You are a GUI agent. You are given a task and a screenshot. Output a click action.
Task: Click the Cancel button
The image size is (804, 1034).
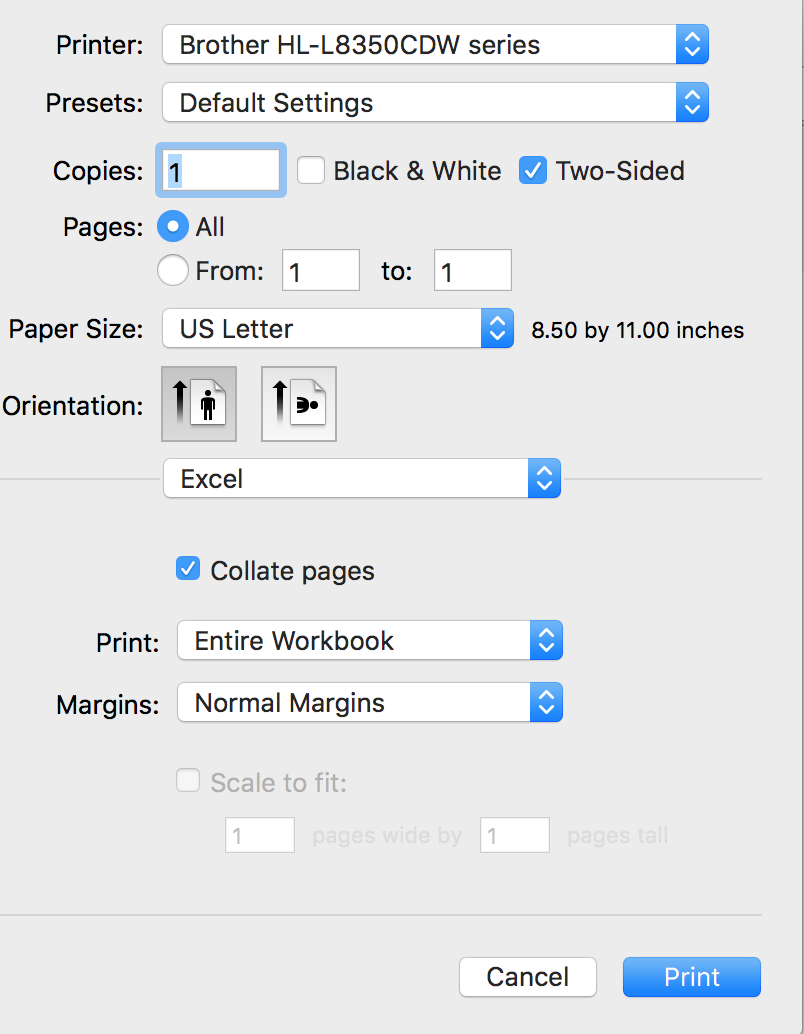[527, 977]
